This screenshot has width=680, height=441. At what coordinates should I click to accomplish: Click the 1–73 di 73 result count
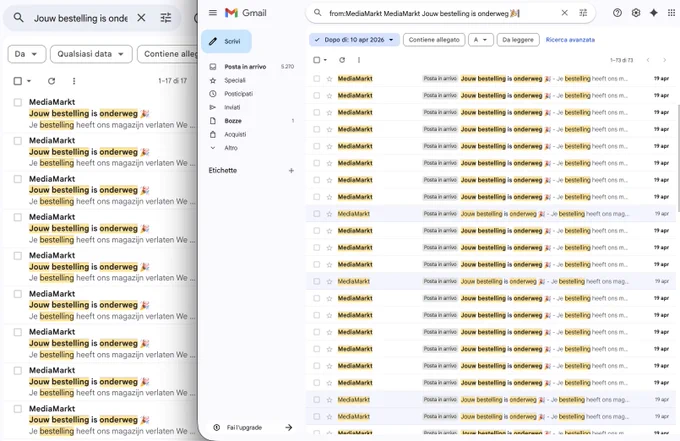pos(621,60)
